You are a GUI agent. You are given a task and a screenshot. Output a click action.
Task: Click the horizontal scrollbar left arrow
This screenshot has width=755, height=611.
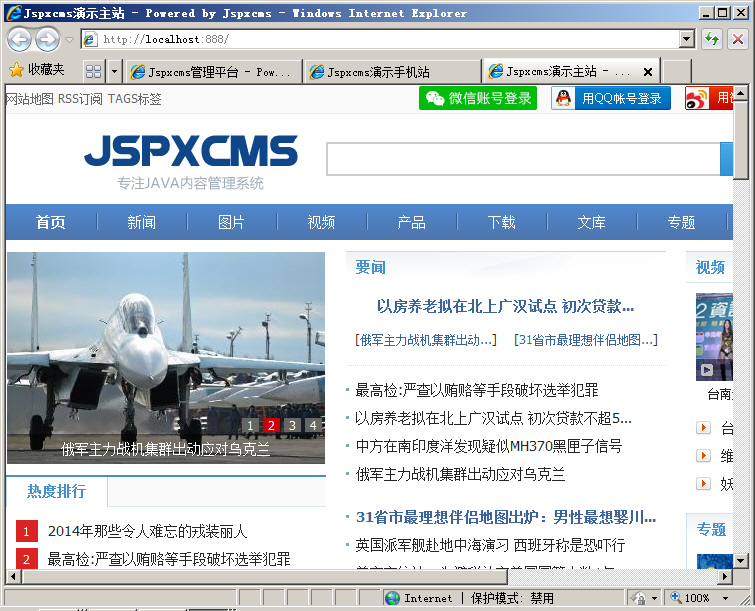(x=14, y=576)
